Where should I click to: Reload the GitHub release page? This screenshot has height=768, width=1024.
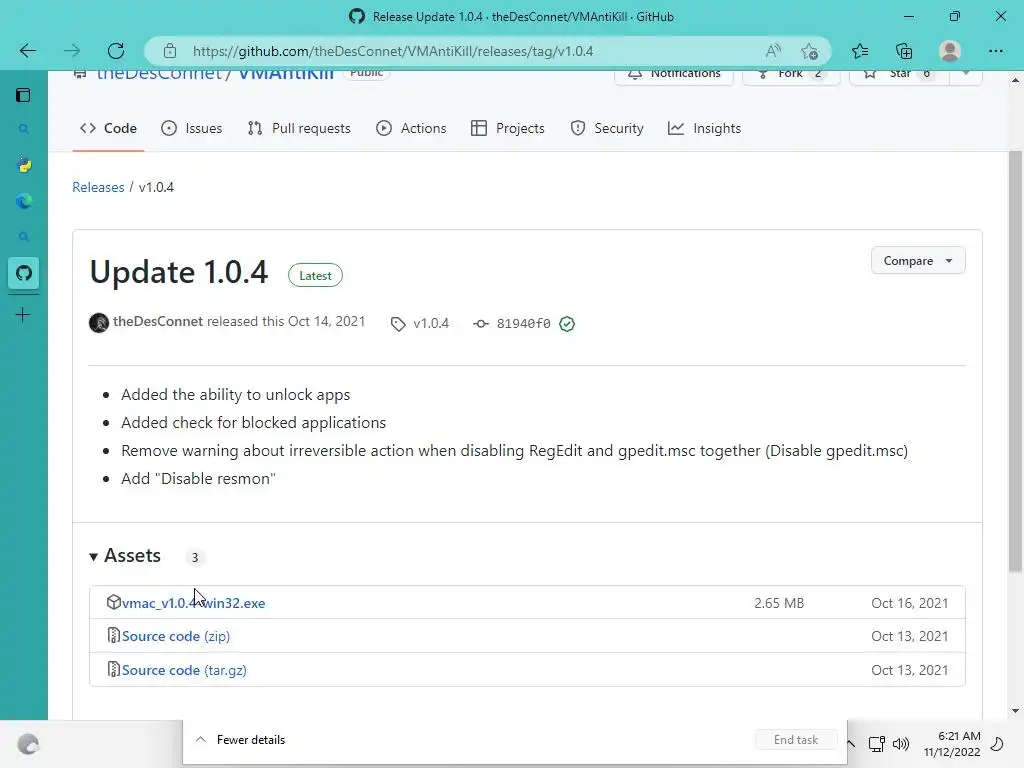pos(116,51)
